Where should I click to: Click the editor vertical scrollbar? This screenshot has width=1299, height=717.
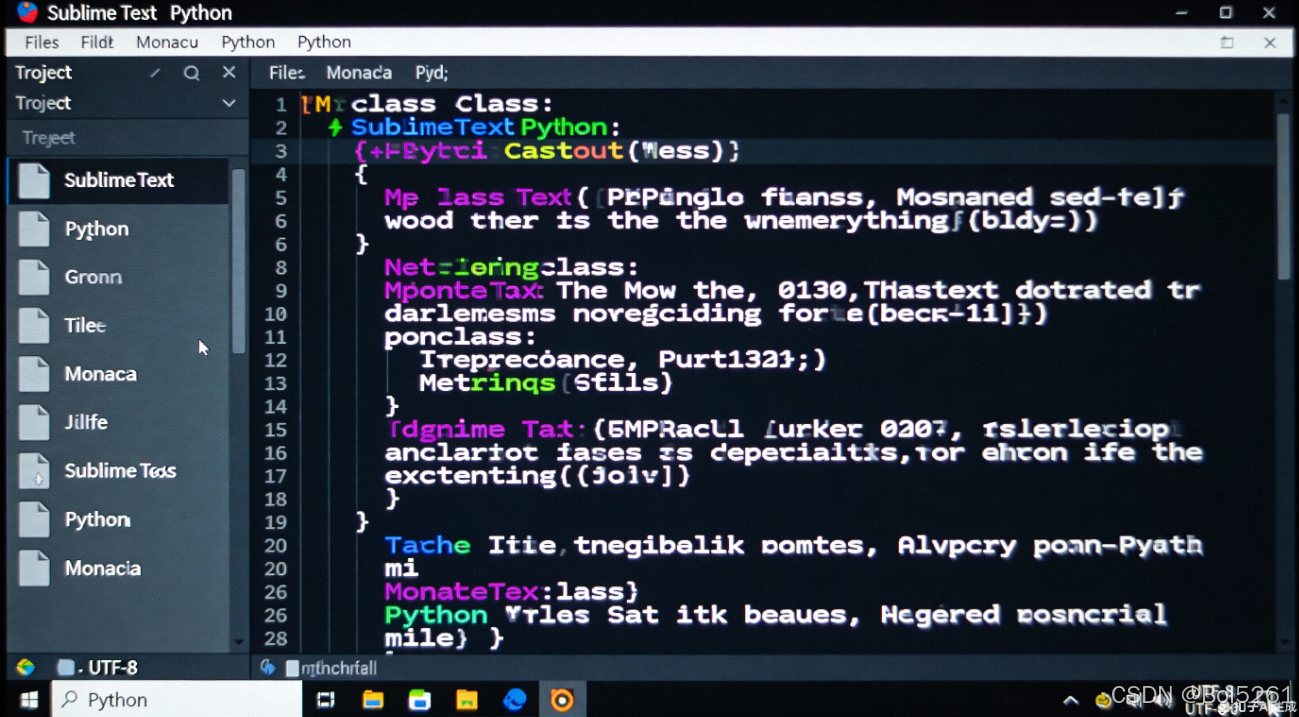tap(1284, 195)
